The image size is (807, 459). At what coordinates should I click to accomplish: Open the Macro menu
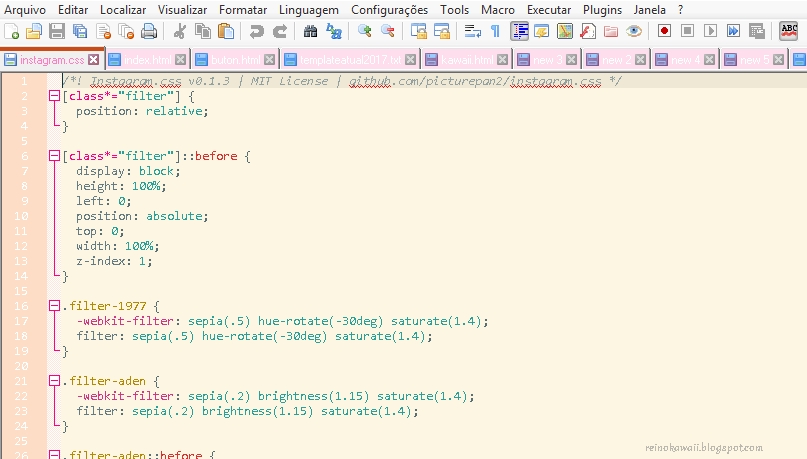pyautogui.click(x=498, y=10)
